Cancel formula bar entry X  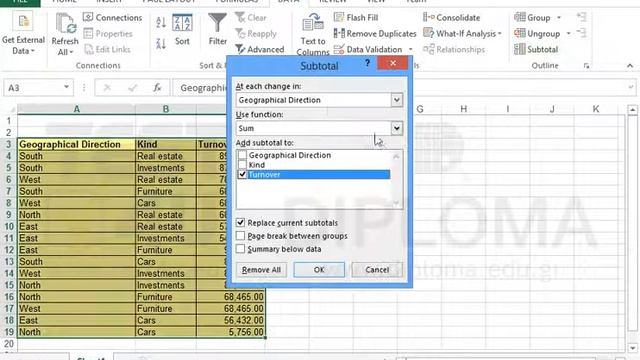click(x=107, y=88)
